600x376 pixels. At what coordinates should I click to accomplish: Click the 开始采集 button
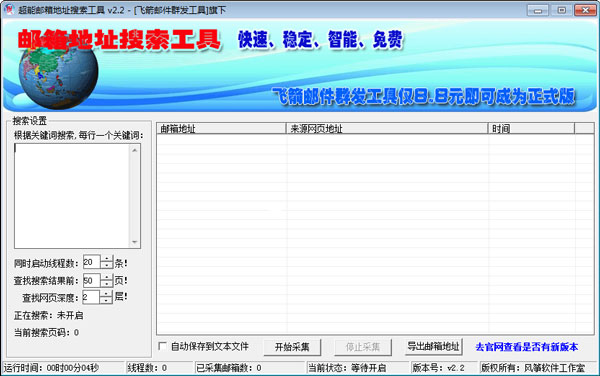(x=292, y=347)
